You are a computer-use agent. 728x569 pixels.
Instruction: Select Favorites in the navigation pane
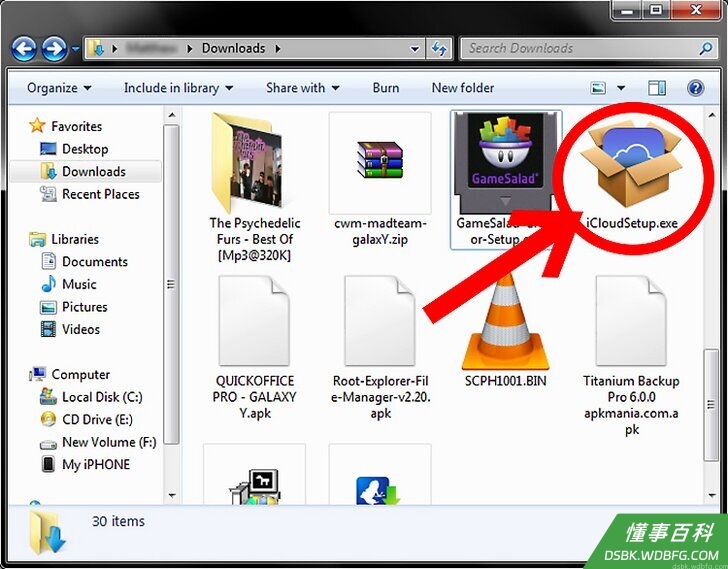(76, 126)
